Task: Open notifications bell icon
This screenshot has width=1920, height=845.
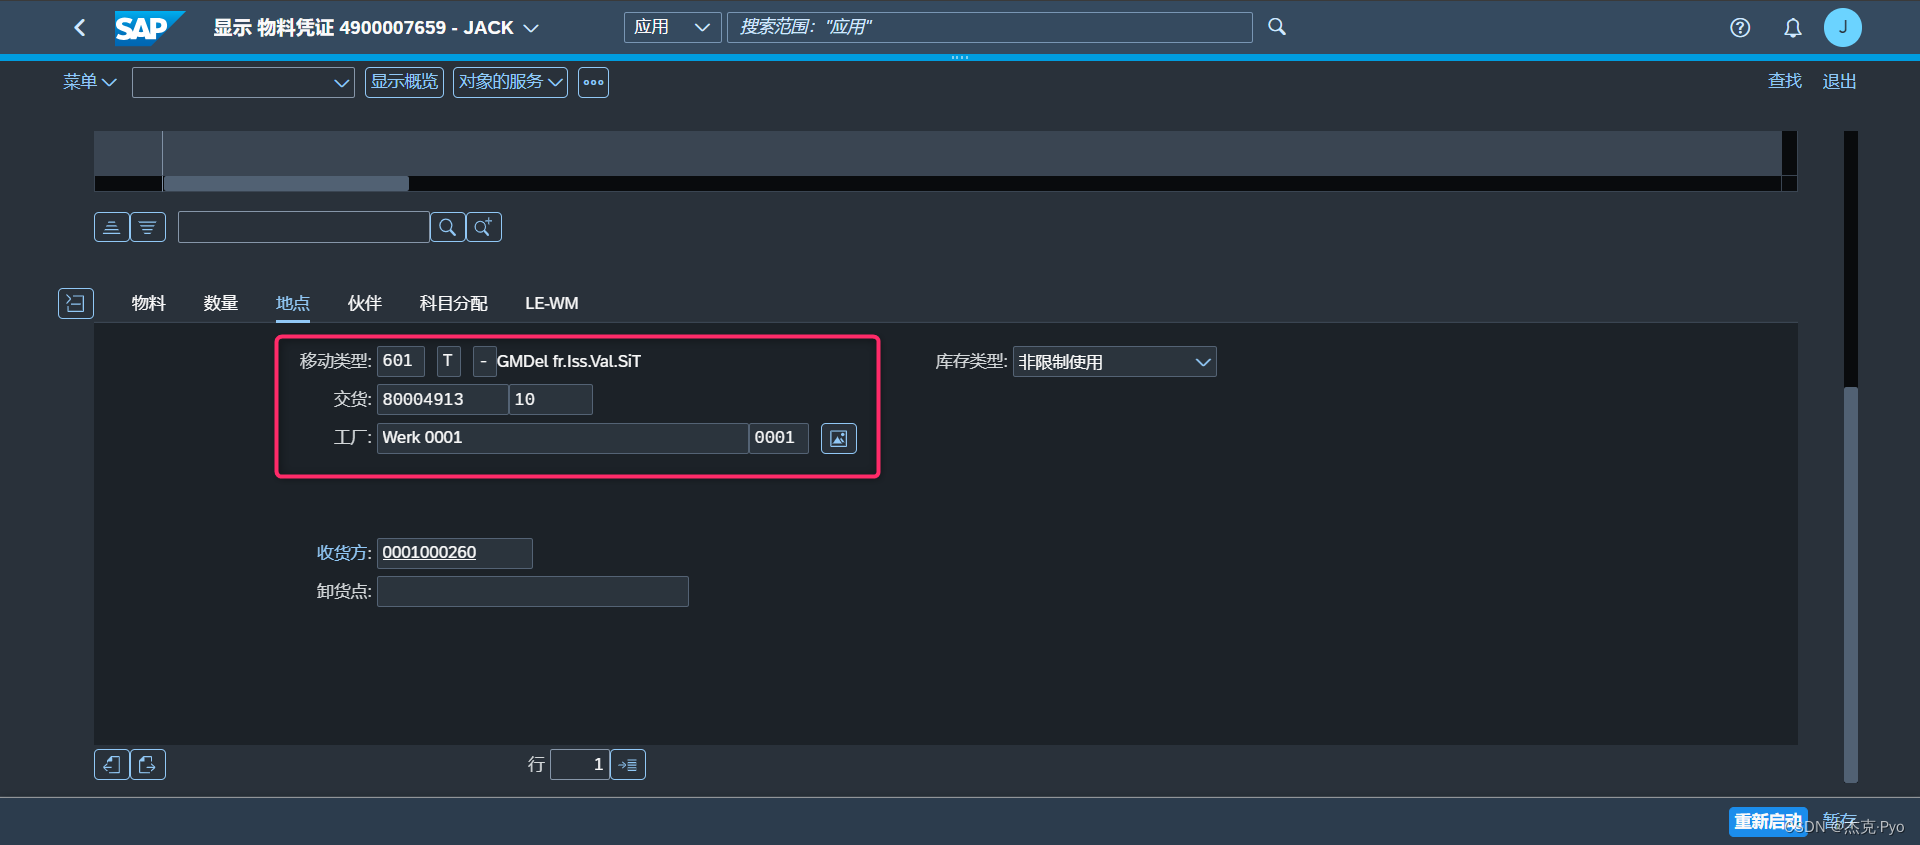Action: click(x=1793, y=28)
